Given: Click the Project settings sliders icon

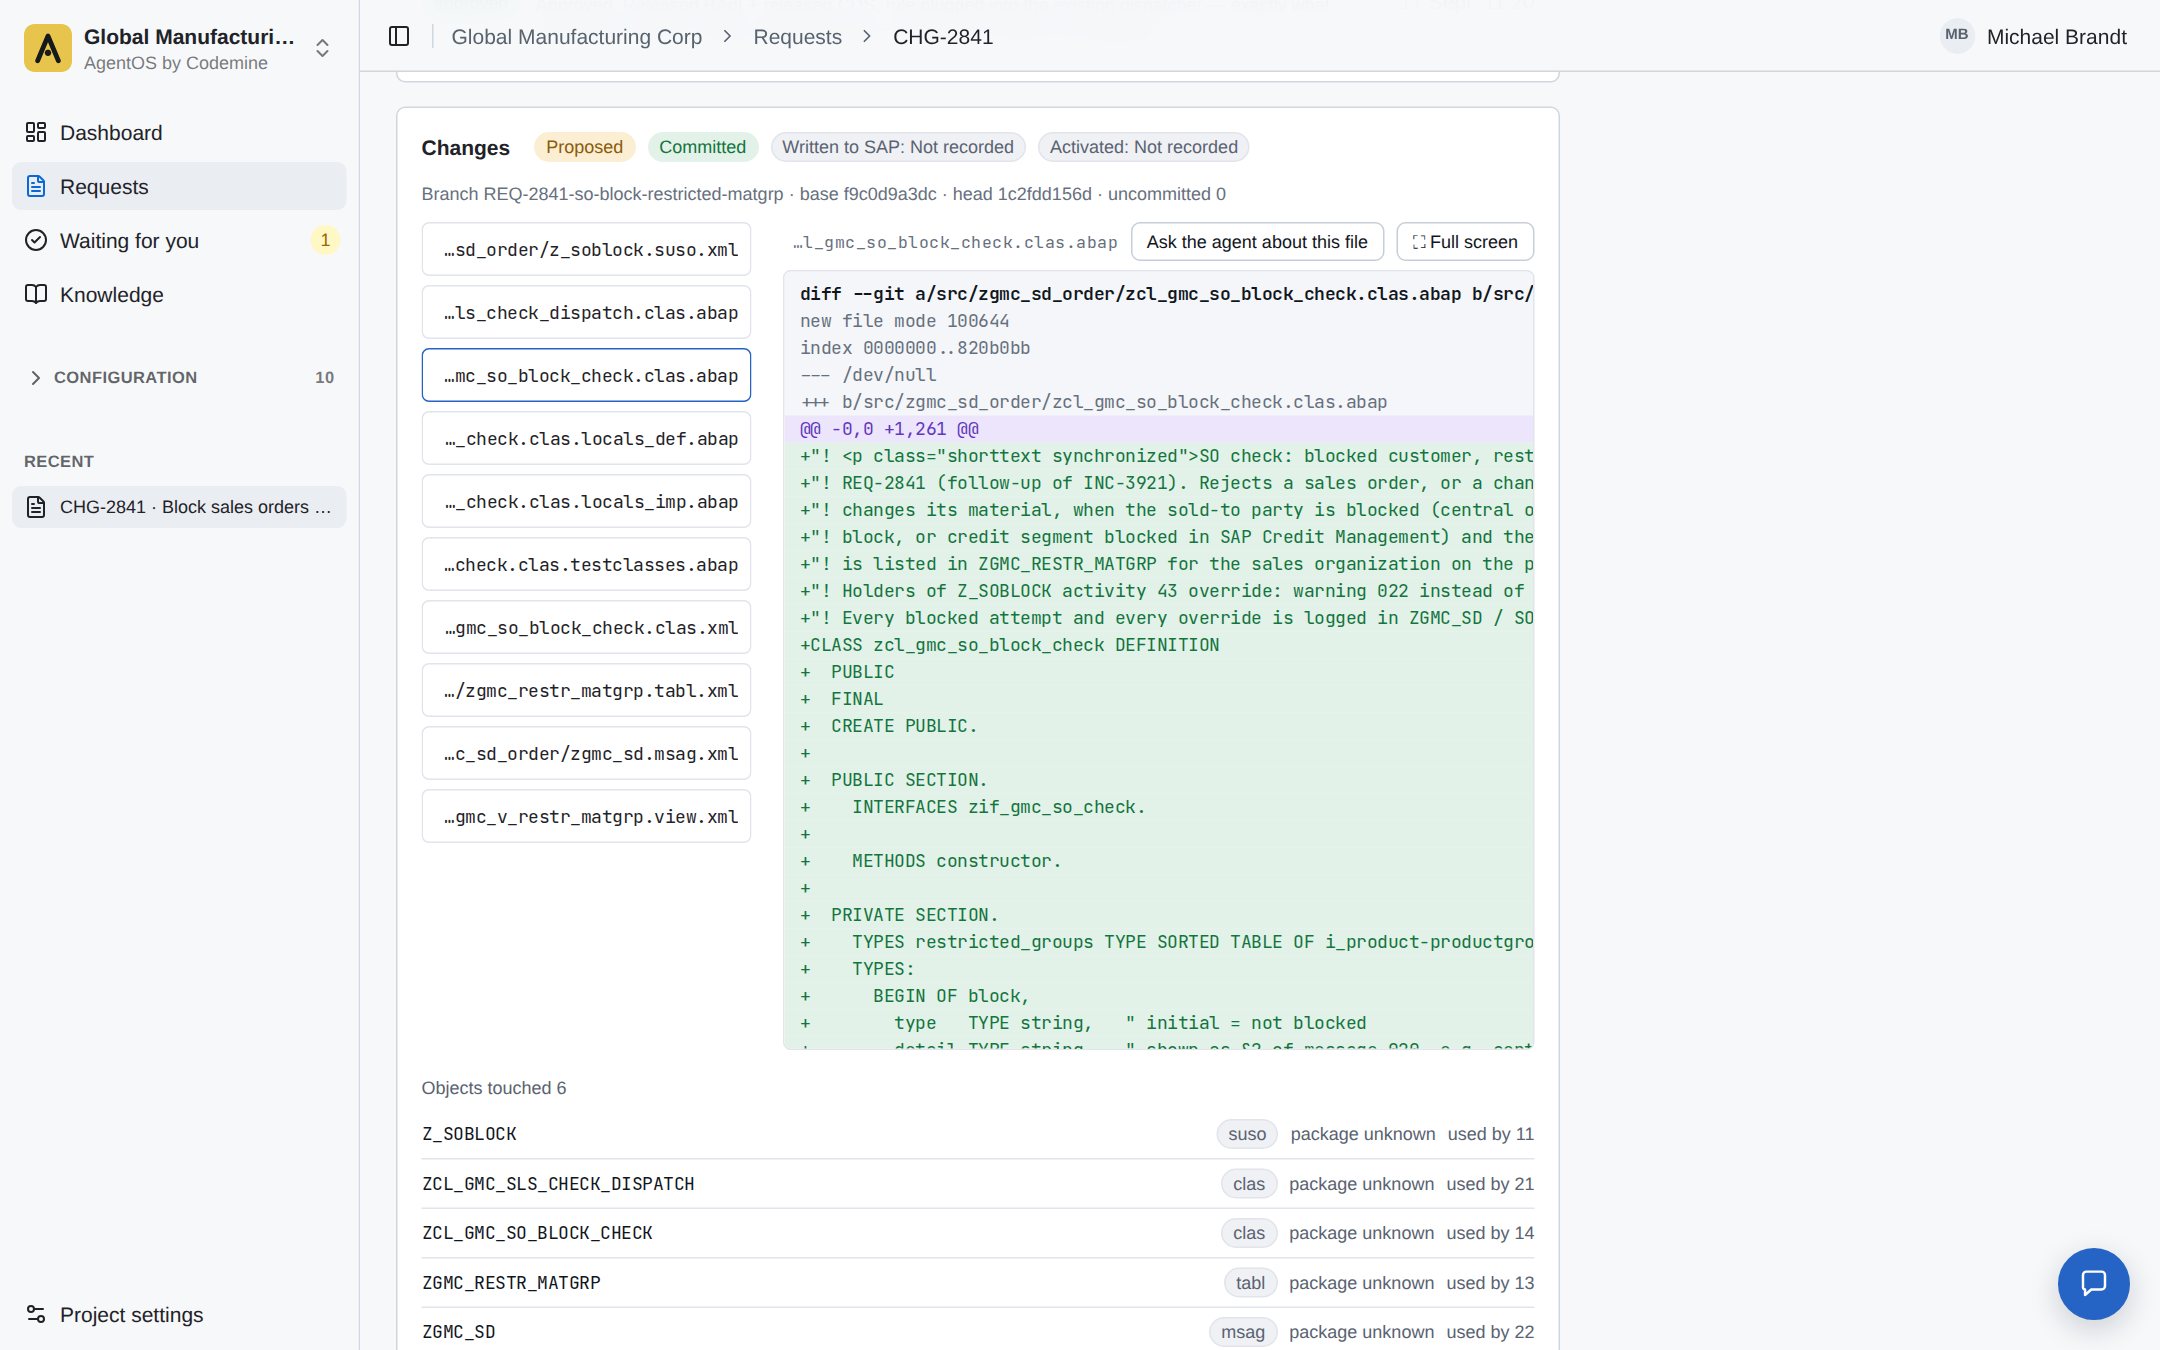Looking at the screenshot, I should (36, 1314).
